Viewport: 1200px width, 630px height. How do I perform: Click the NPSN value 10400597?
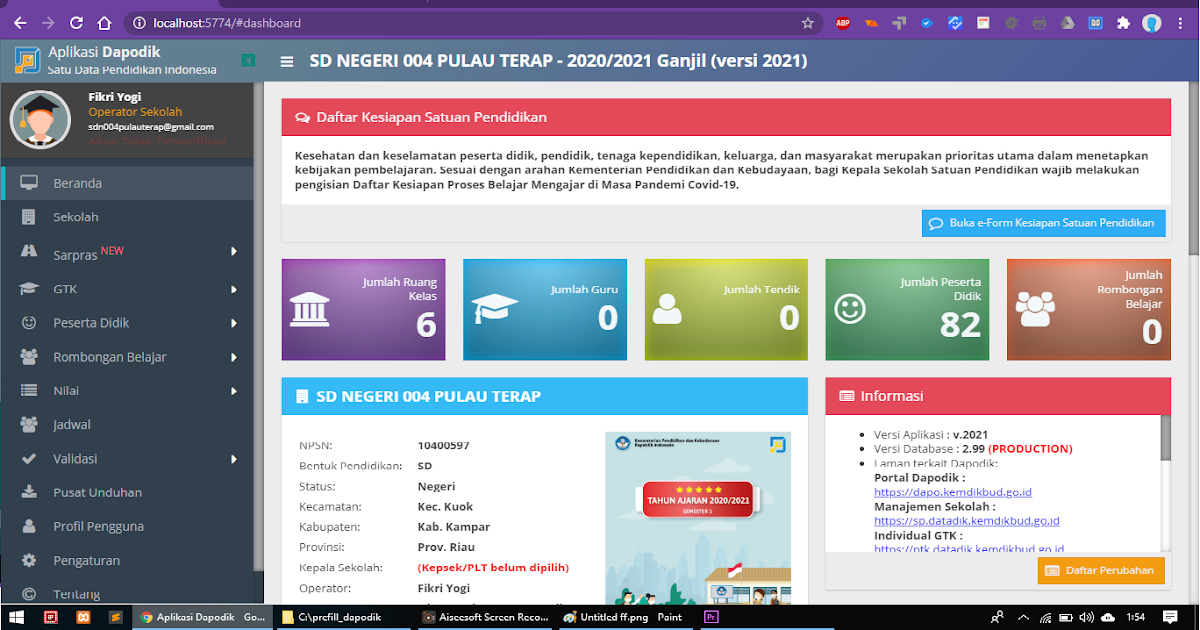(x=443, y=446)
